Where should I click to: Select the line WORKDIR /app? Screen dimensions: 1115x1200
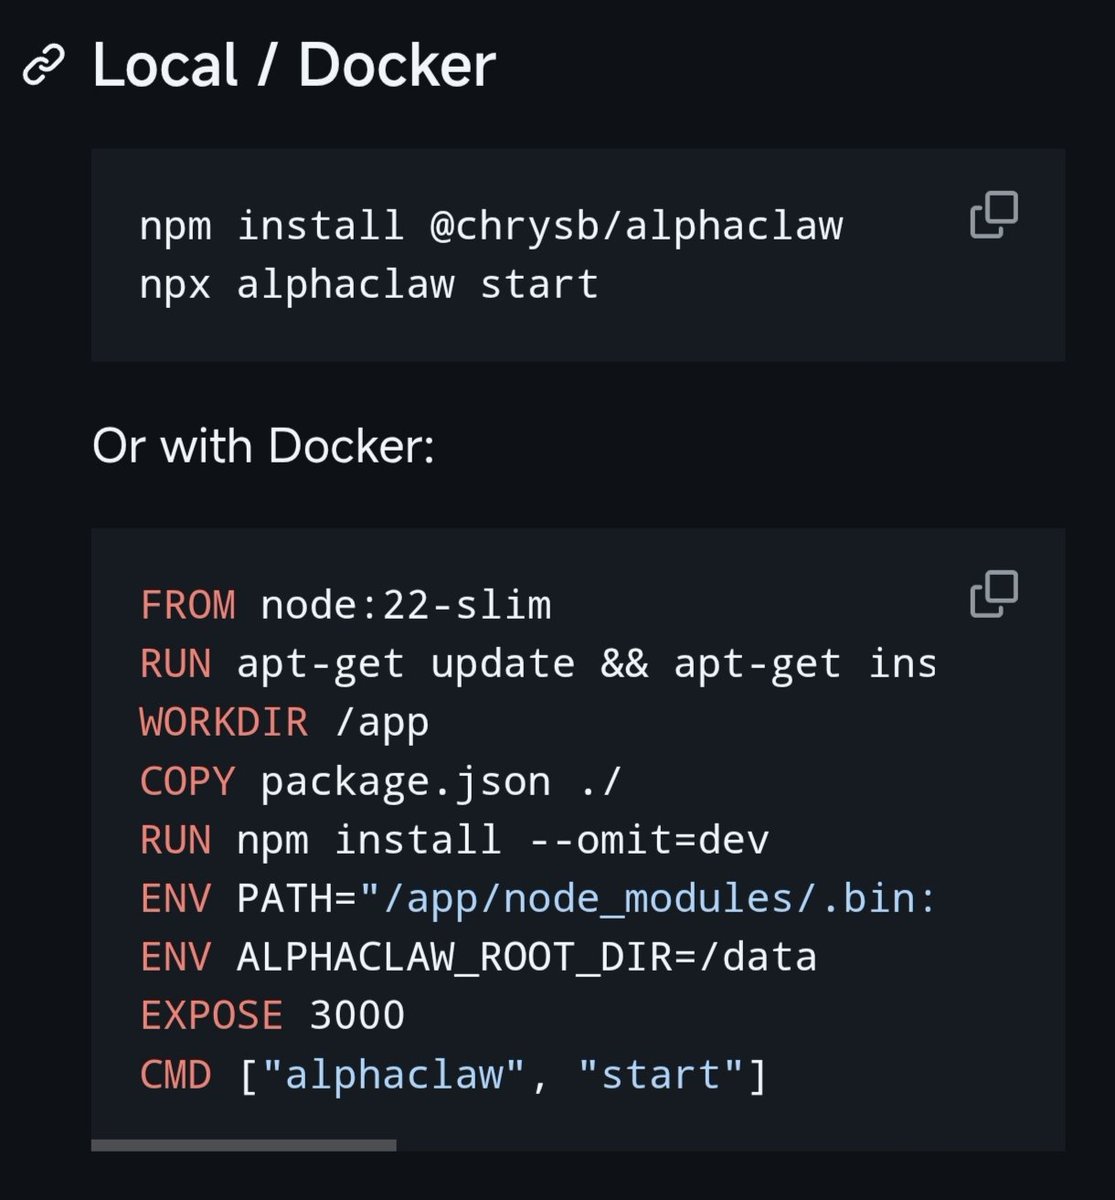(x=284, y=721)
